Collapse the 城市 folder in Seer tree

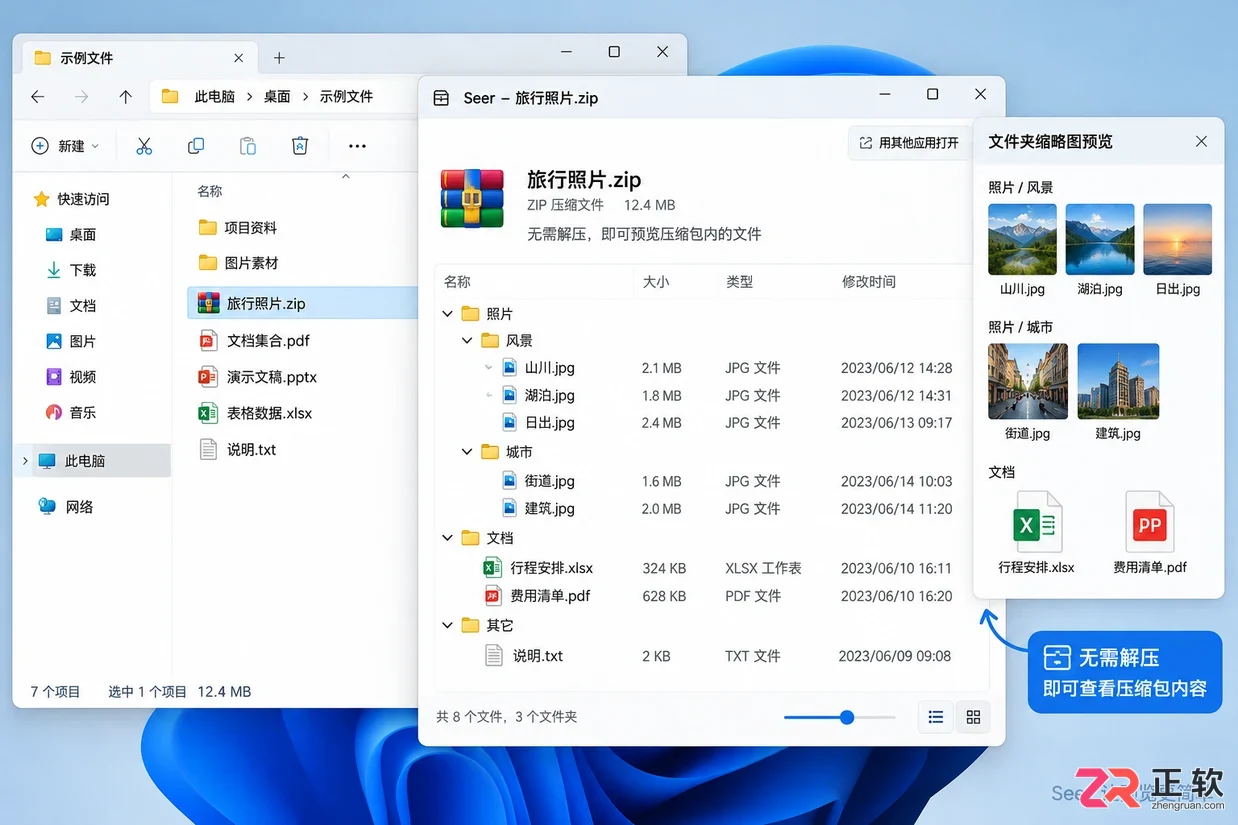click(x=467, y=452)
